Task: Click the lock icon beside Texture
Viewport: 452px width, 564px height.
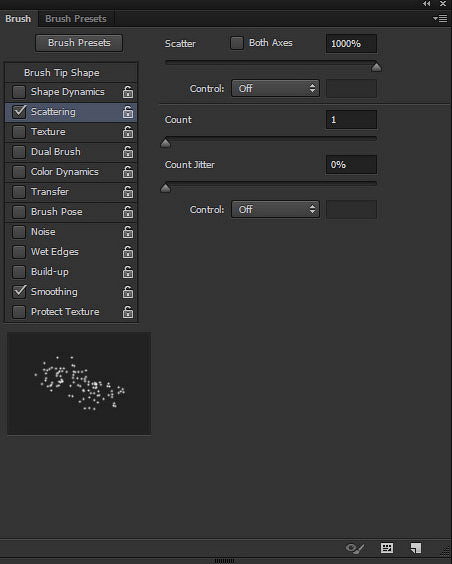Action: tap(128, 132)
